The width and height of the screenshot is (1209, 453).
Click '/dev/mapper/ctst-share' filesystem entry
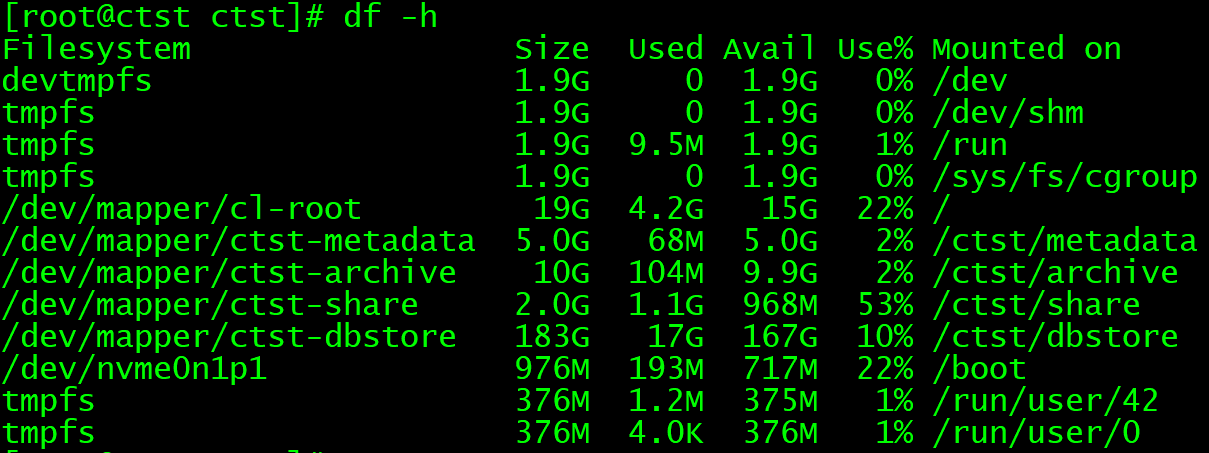pos(210,305)
